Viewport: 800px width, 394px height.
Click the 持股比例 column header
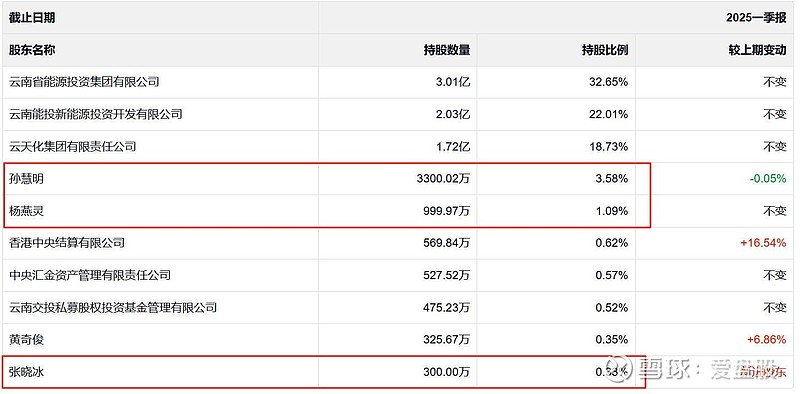(x=605, y=50)
